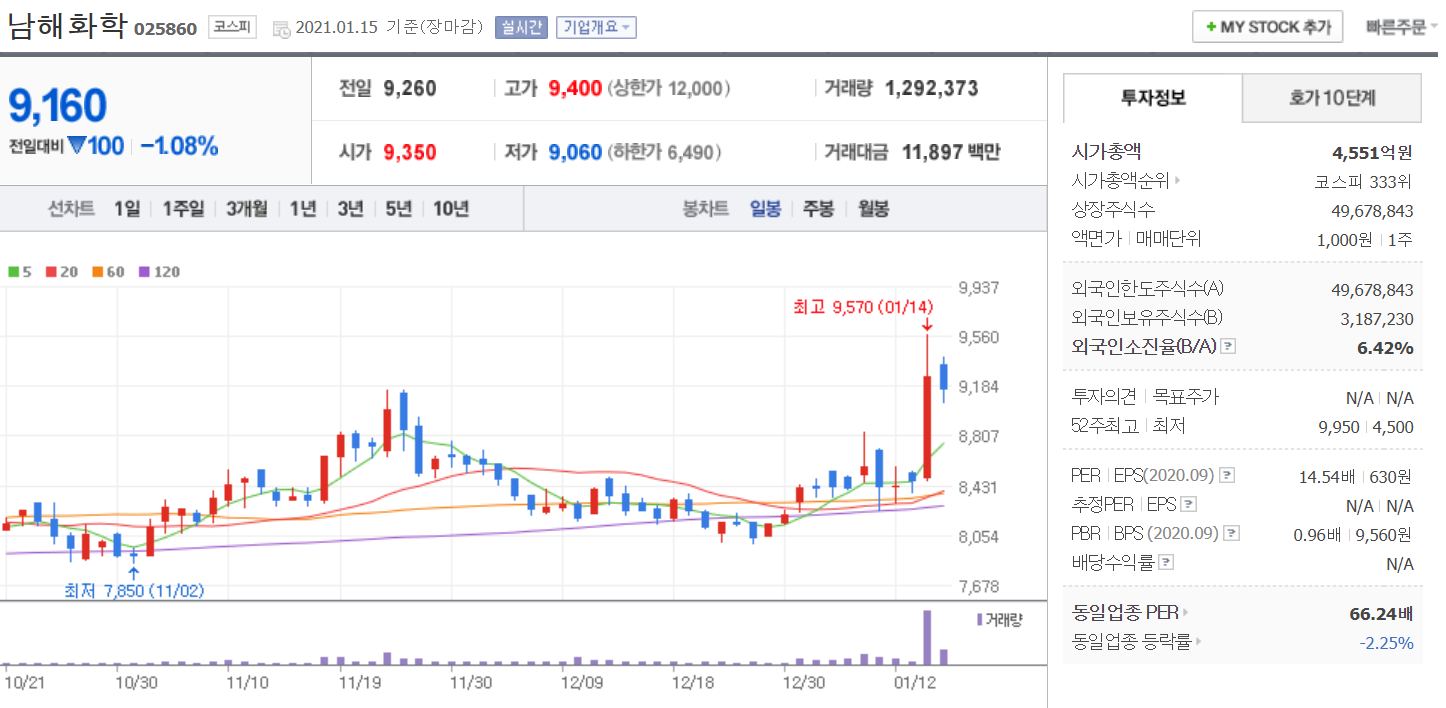Click the arrow next to 시가총액순위

point(1178,181)
